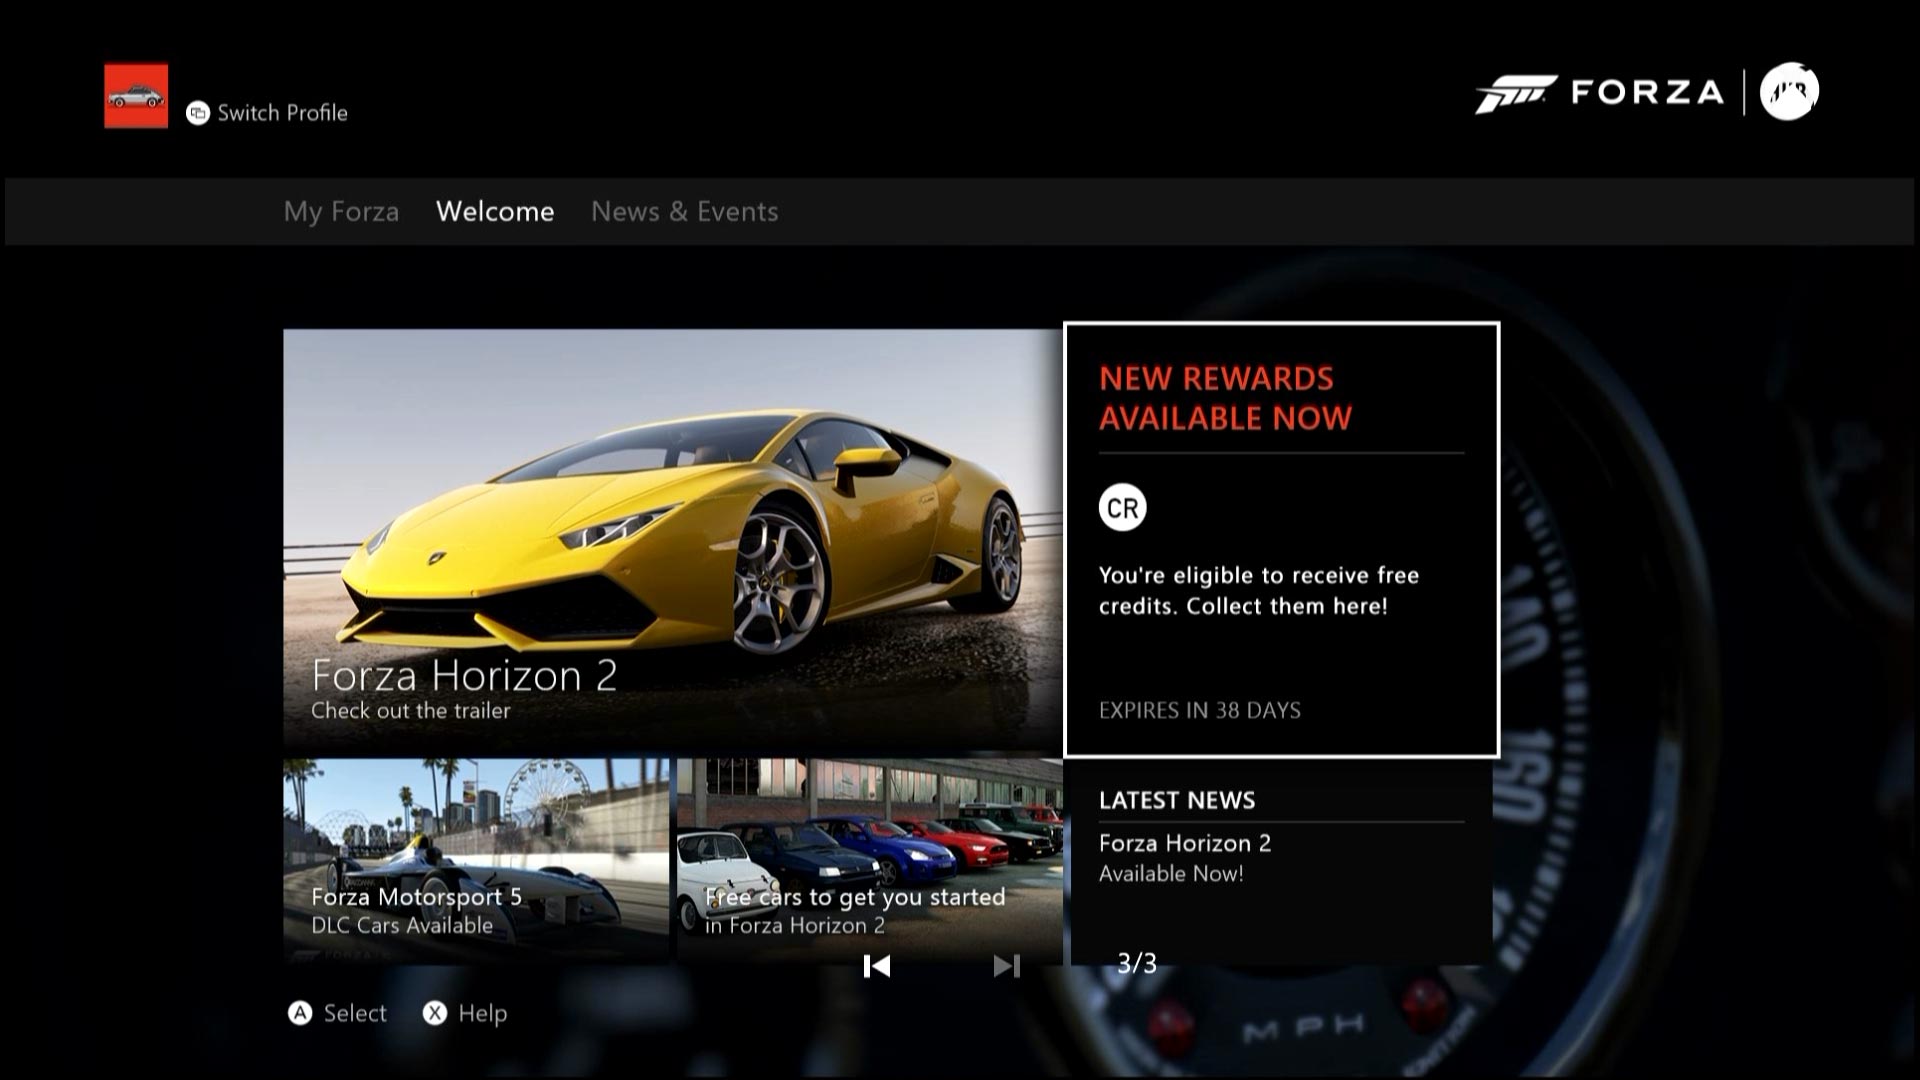
Task: Open the My Forza tab
Action: [341, 212]
